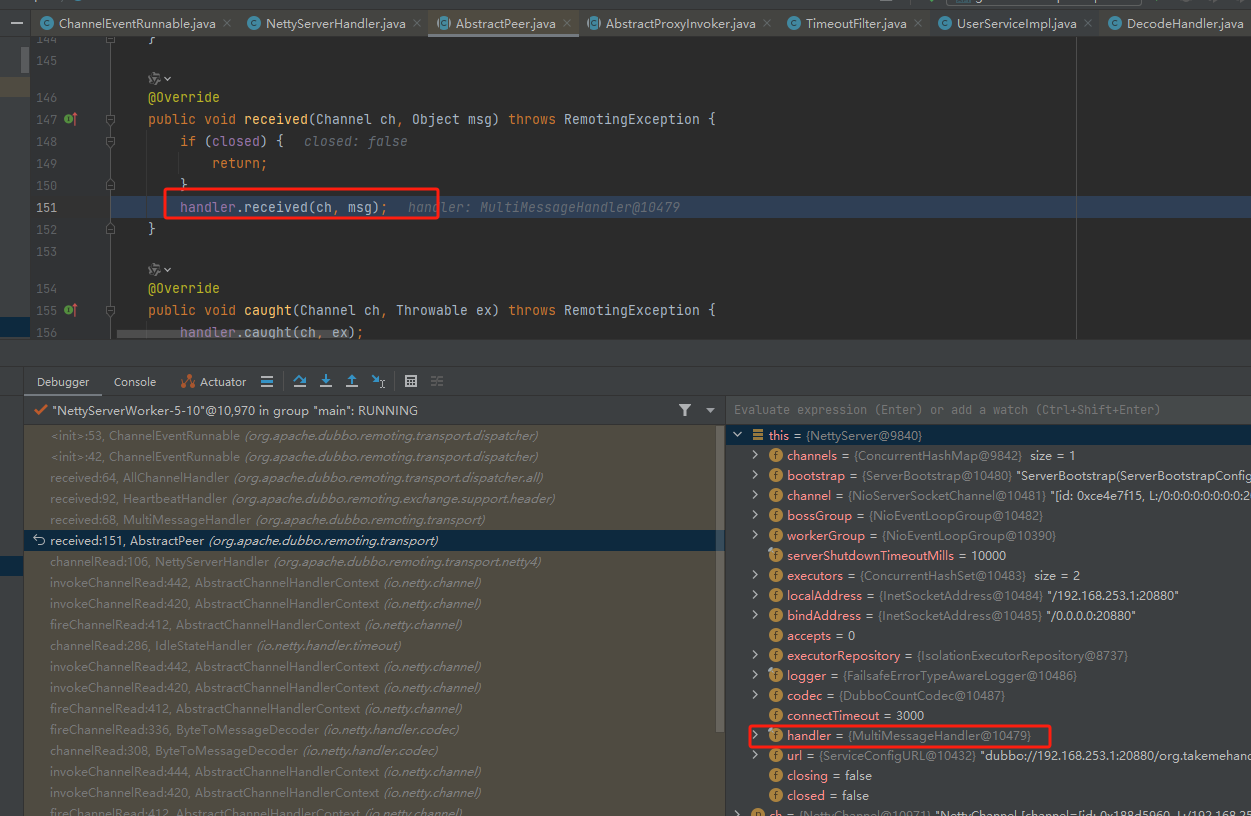1251x816 pixels.
Task: Select frame received:92, HeartbeatHandler
Action: click(370, 498)
